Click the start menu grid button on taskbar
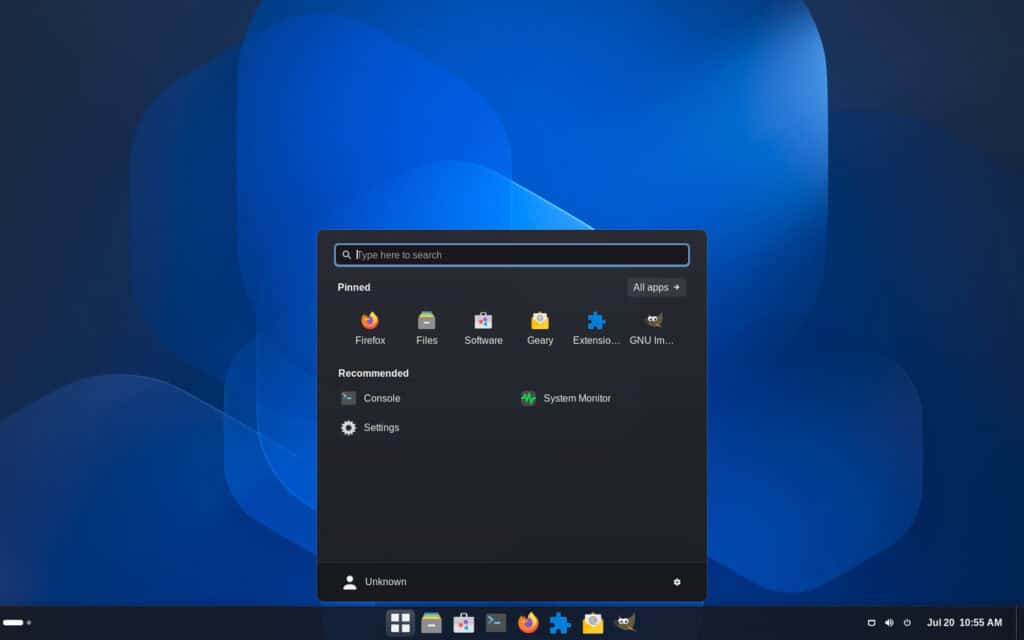 (400, 622)
